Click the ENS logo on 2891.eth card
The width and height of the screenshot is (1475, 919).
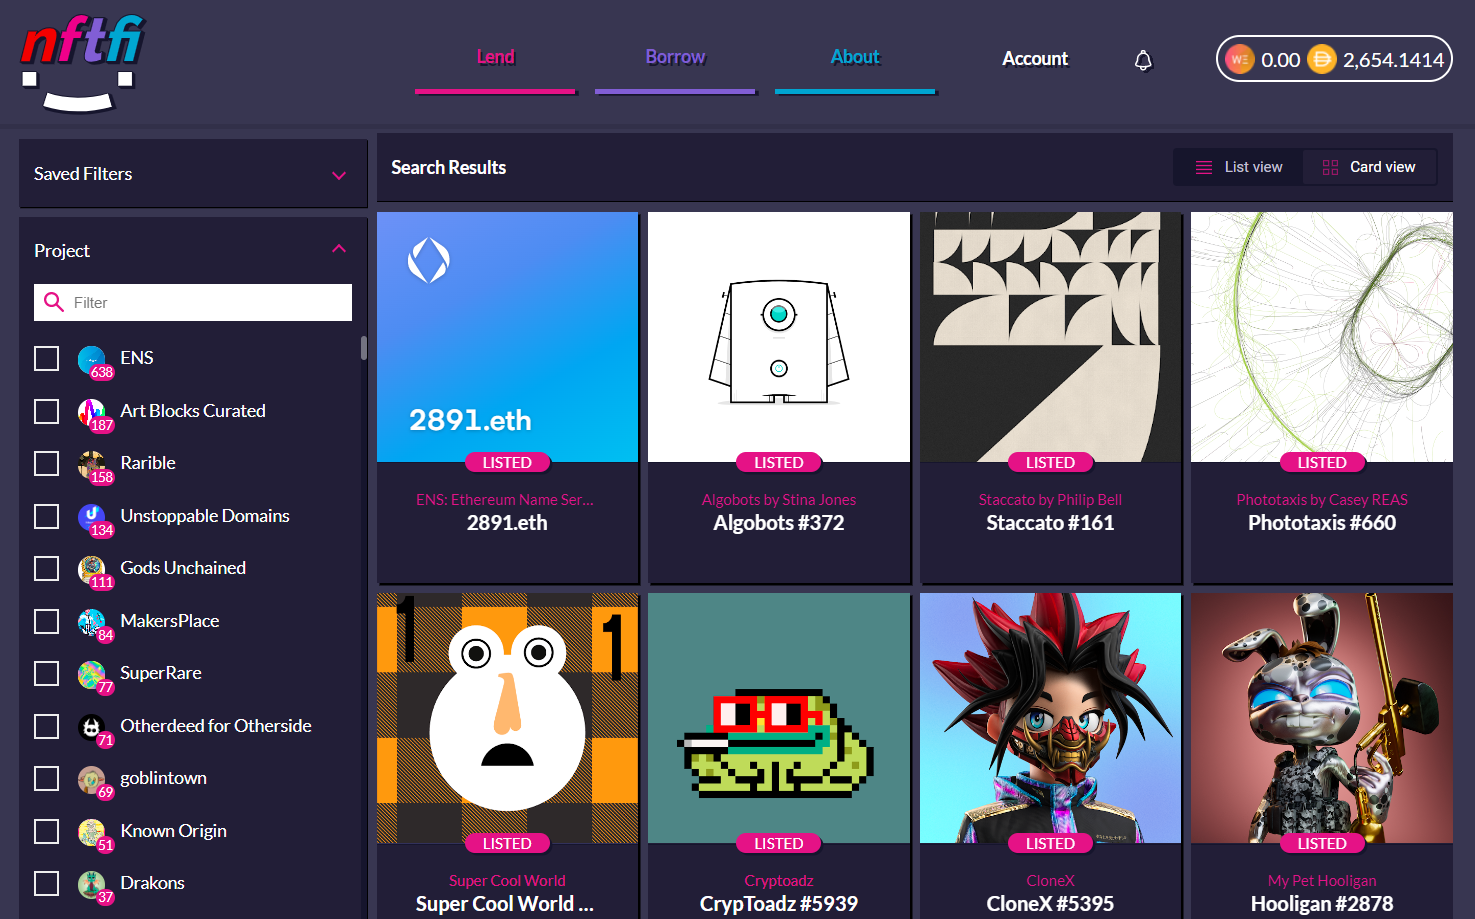pos(428,261)
